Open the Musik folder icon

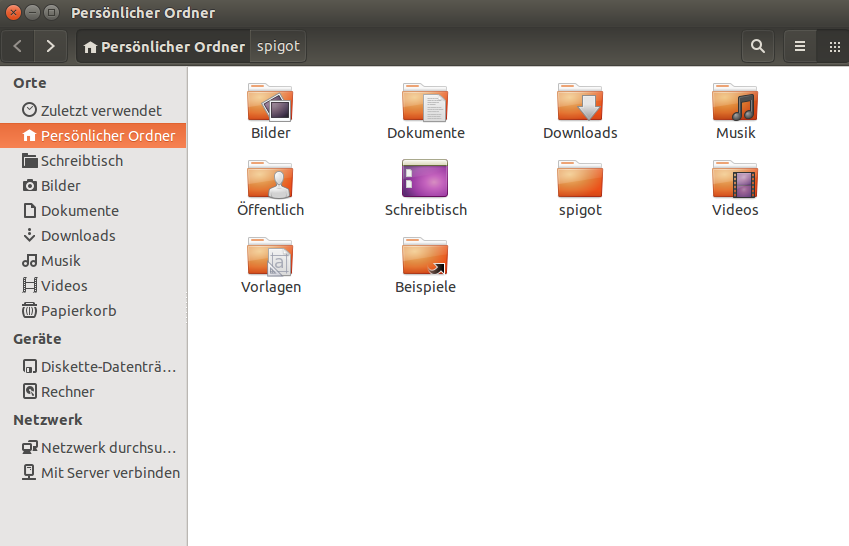pos(735,102)
